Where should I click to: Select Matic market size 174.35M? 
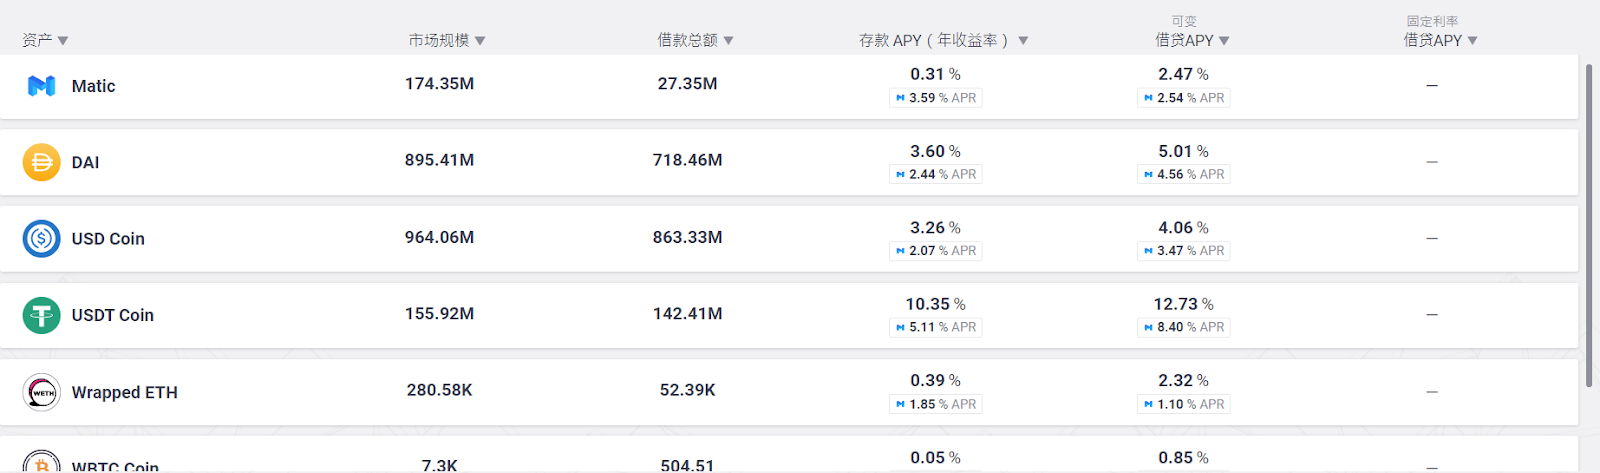pyautogui.click(x=440, y=84)
